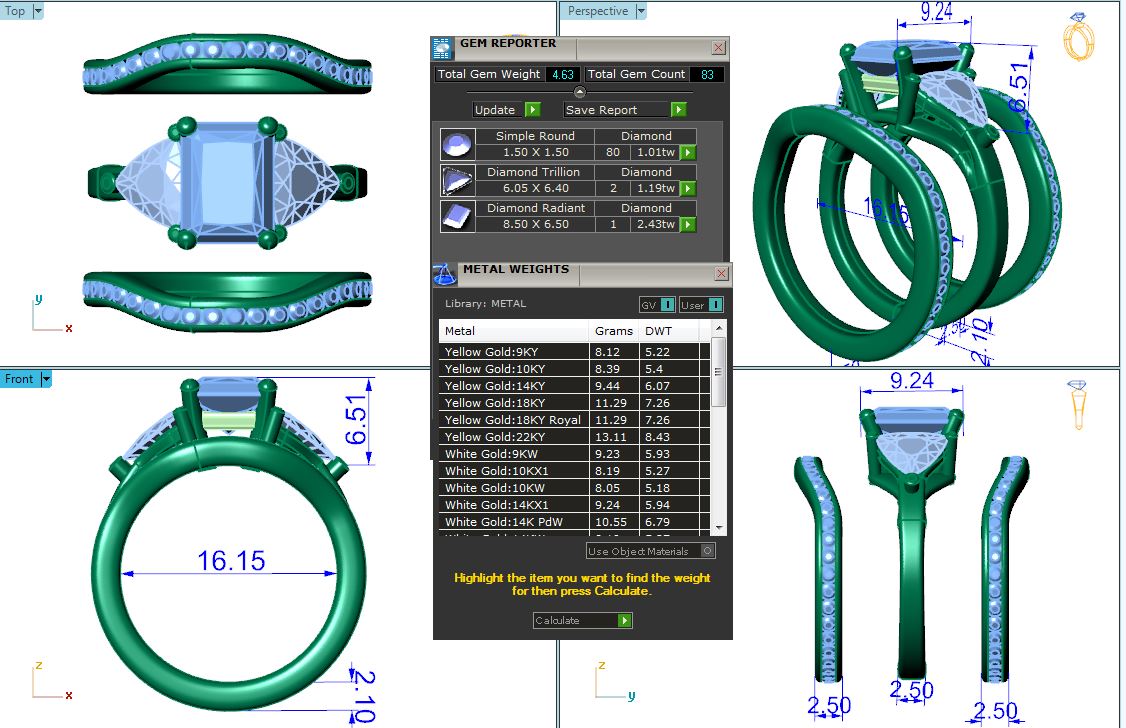Click the Metal Weights panel icon
The height and width of the screenshot is (728, 1126).
(x=445, y=273)
